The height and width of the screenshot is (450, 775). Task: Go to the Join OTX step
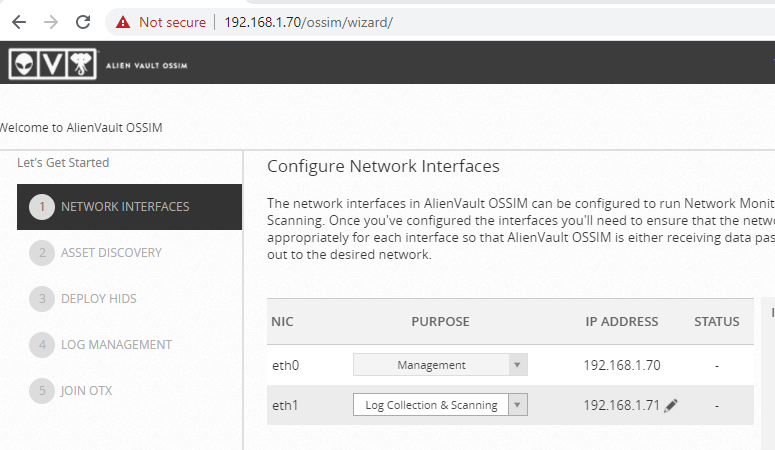pyautogui.click(x=86, y=391)
